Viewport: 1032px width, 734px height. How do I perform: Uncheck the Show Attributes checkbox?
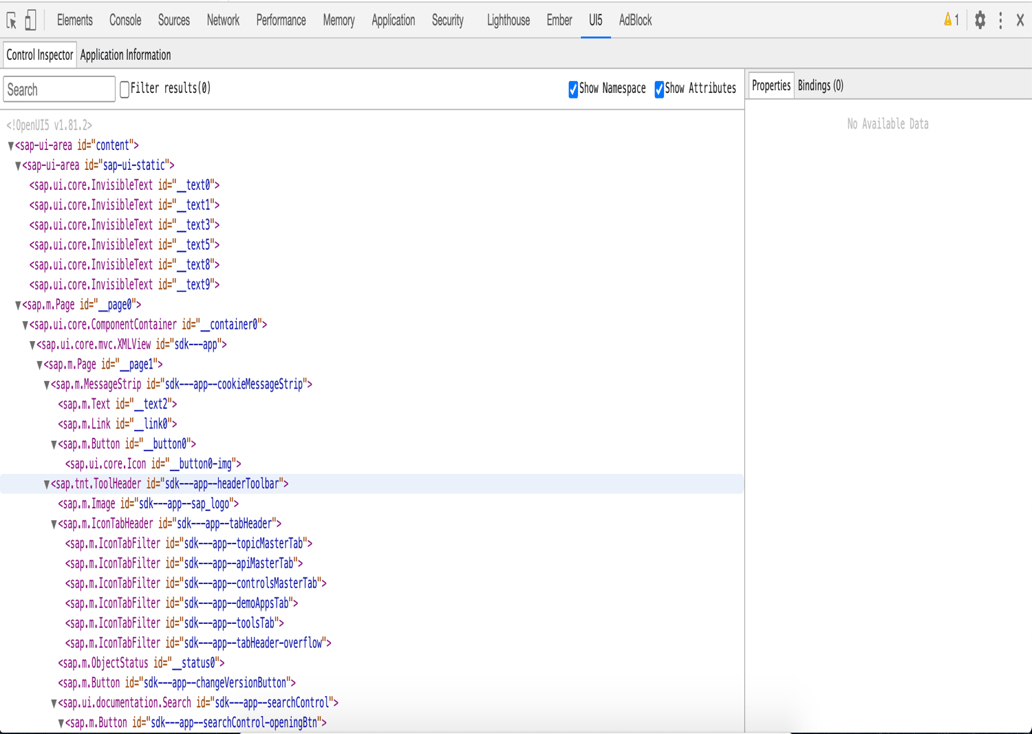(658, 88)
